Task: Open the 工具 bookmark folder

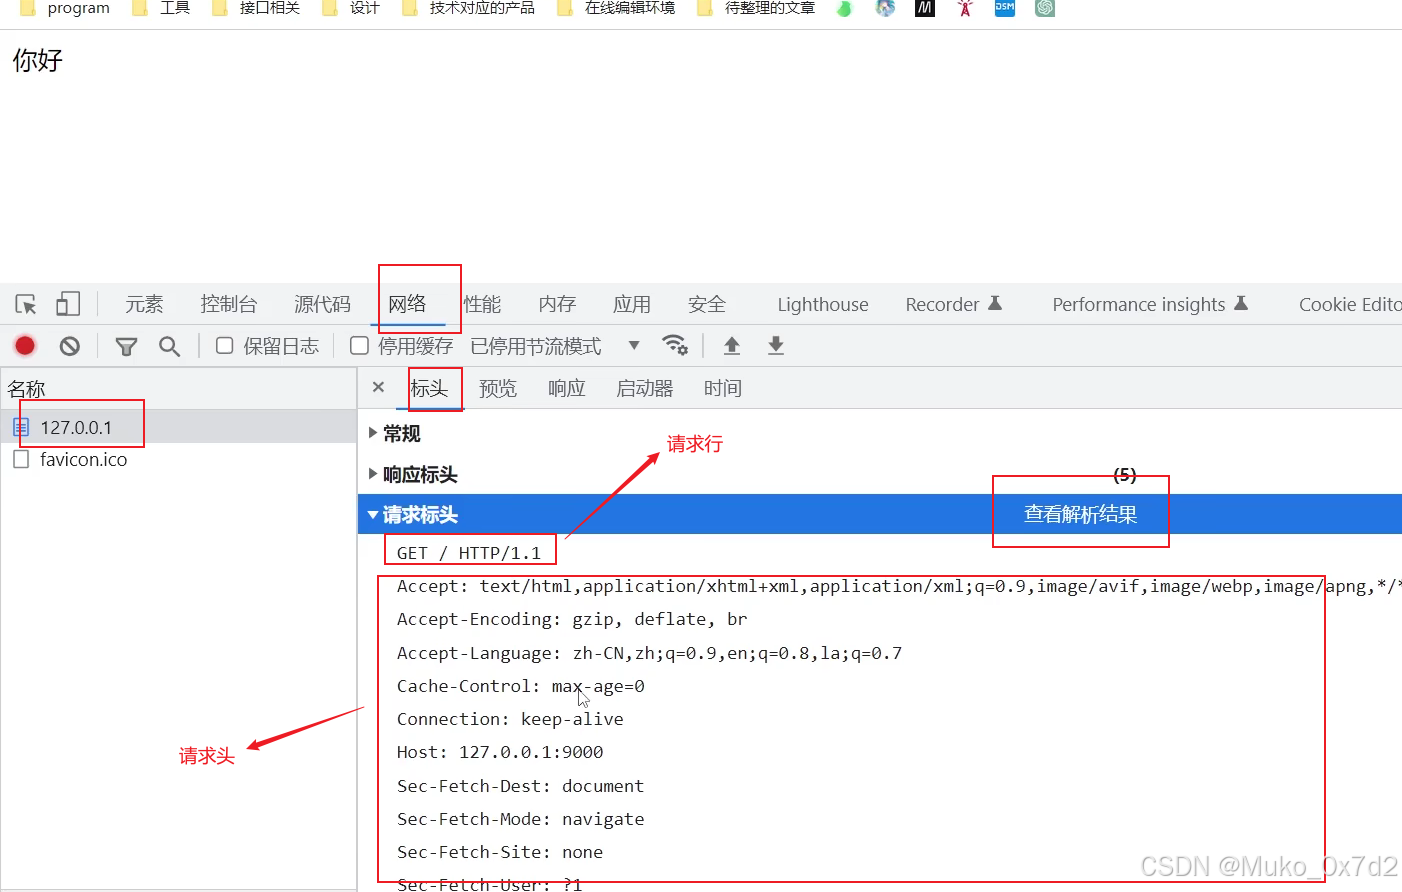Action: click(x=162, y=8)
